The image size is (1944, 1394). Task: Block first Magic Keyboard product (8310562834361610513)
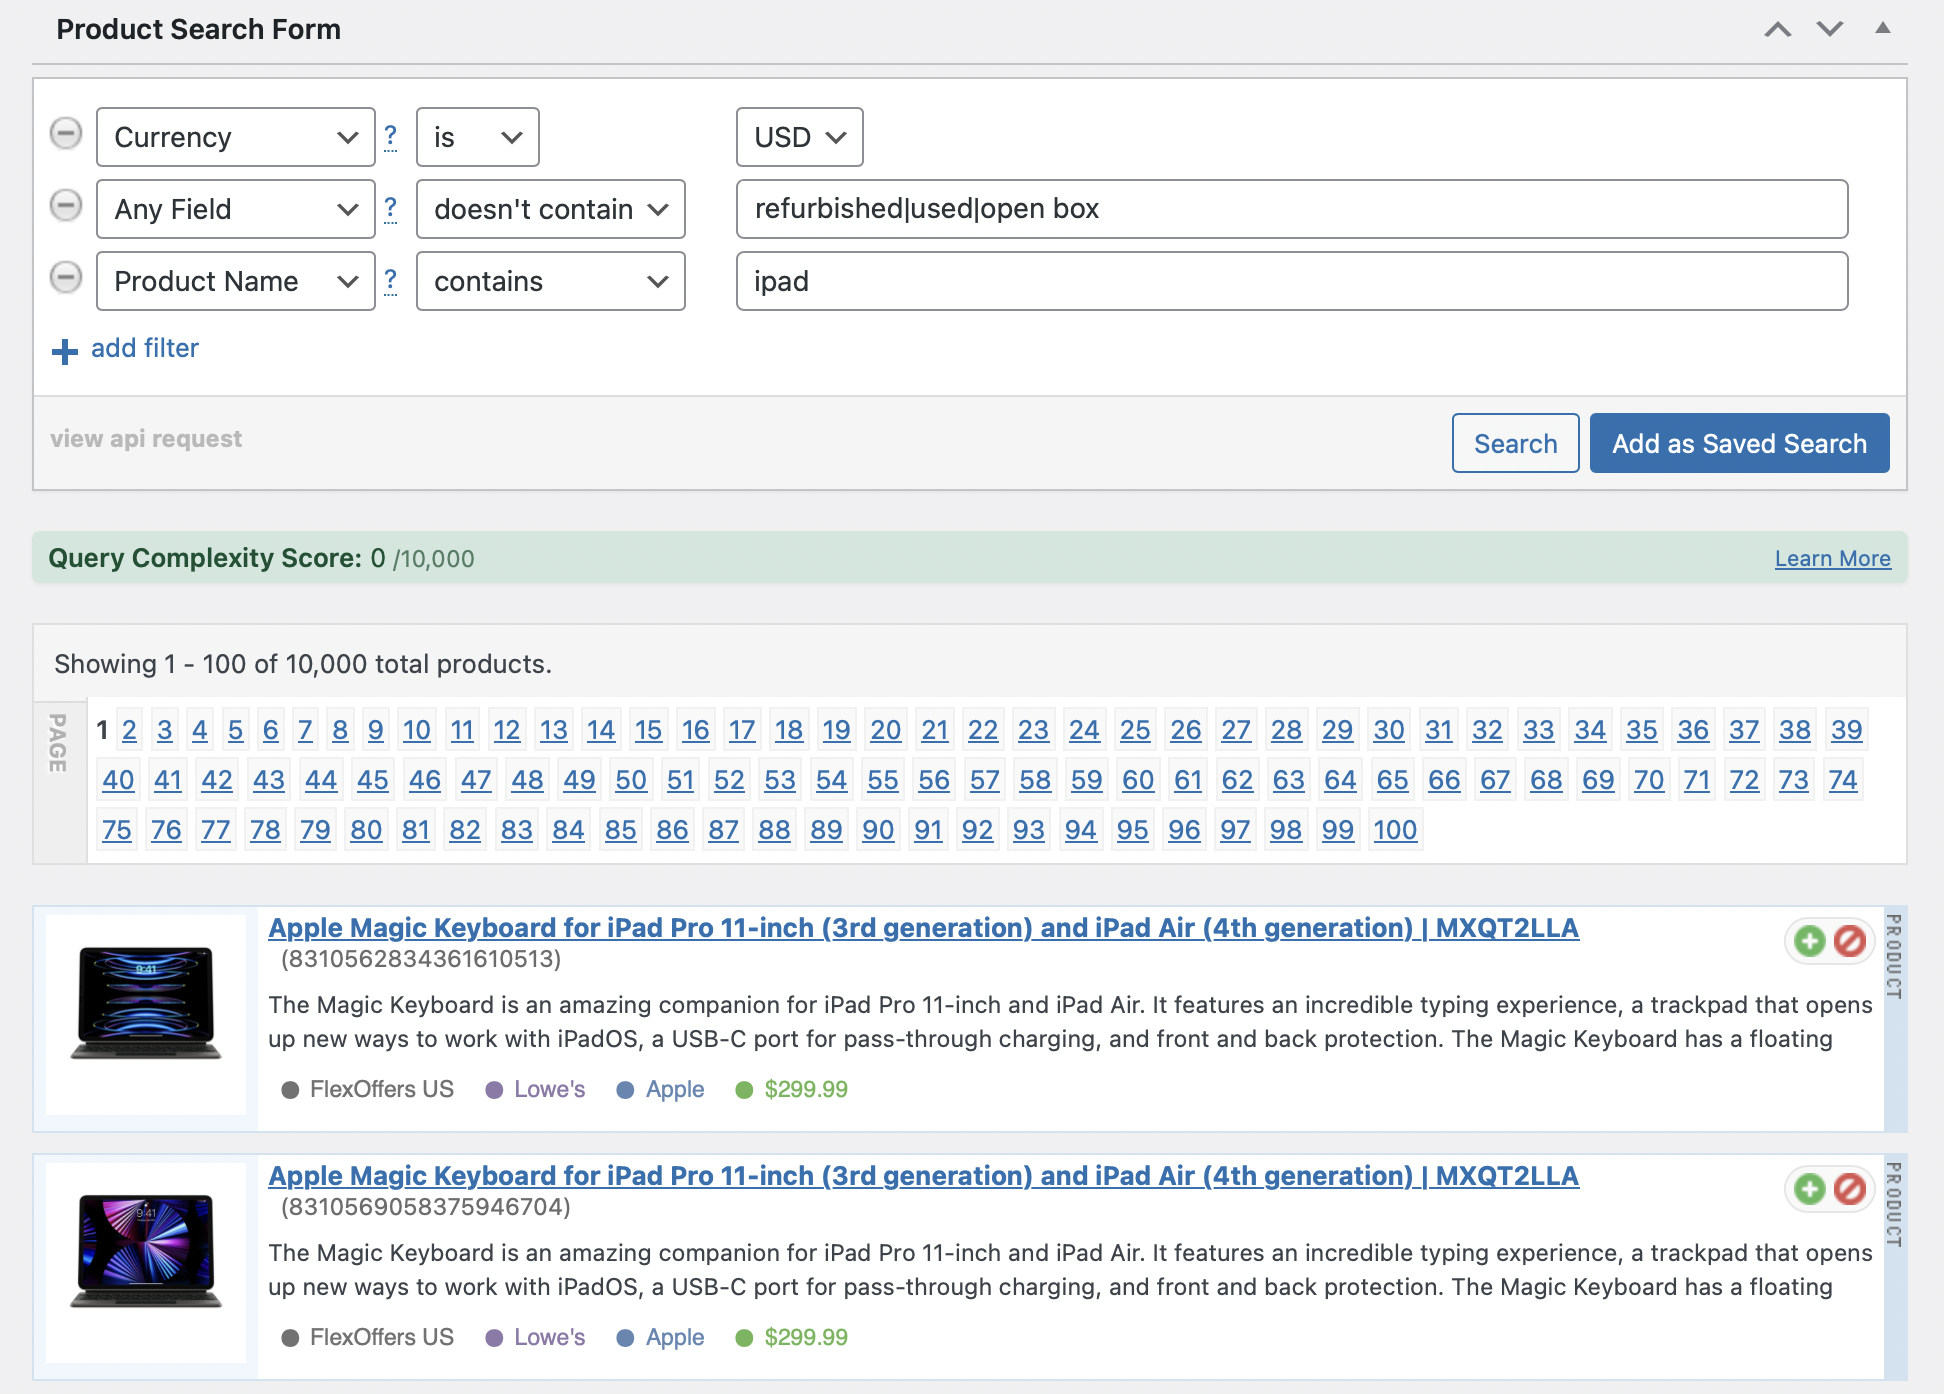(1850, 941)
